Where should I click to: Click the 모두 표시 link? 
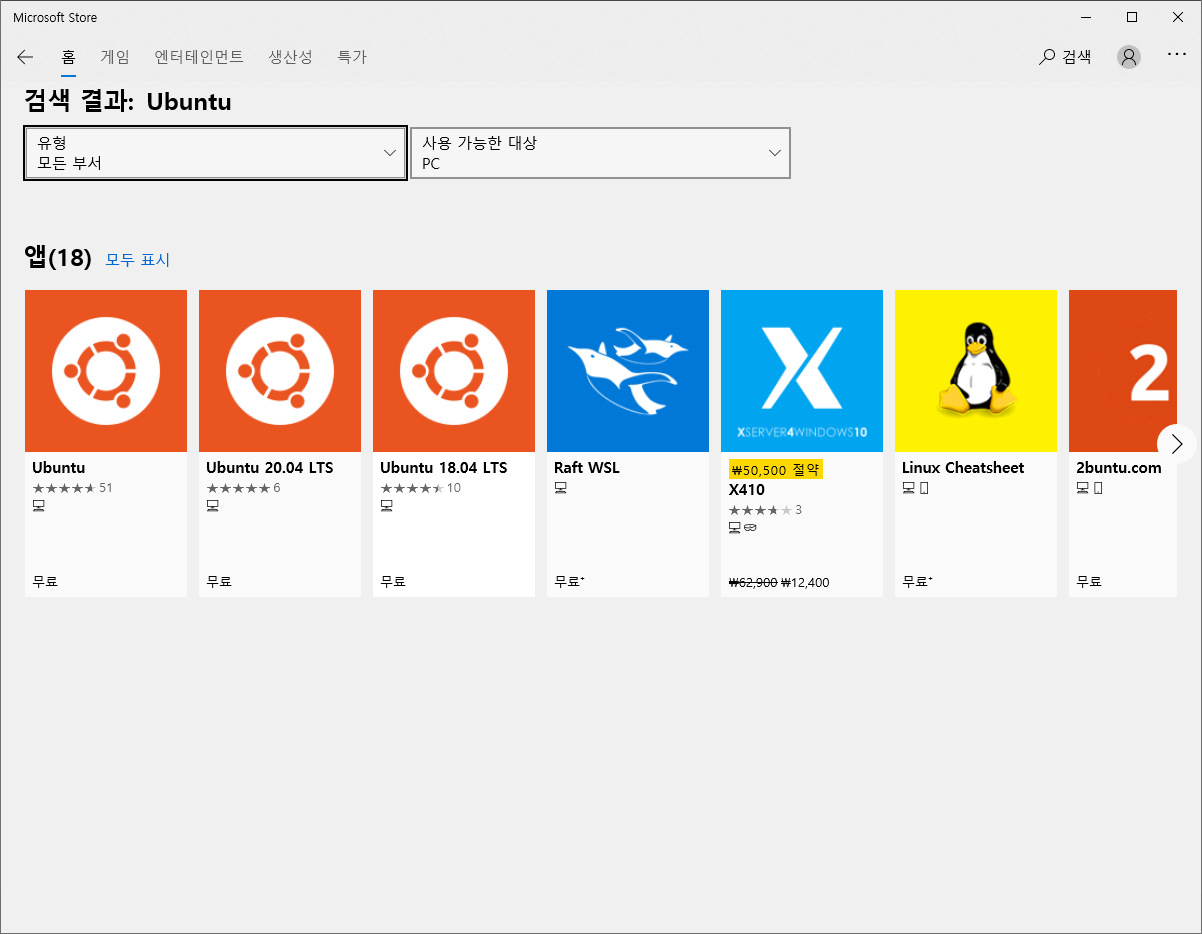click(x=138, y=260)
